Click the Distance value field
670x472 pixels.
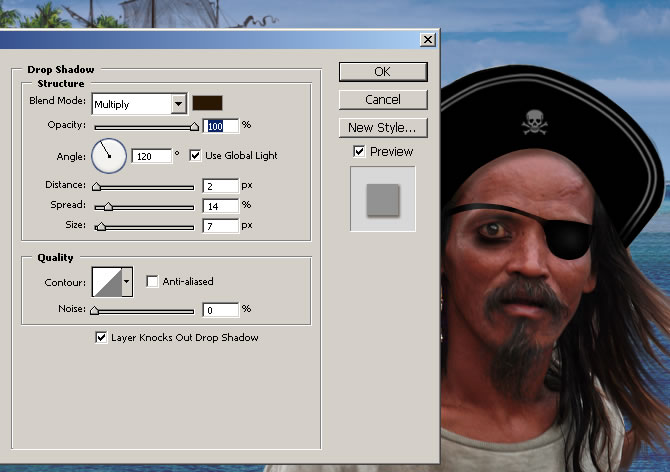coord(220,186)
